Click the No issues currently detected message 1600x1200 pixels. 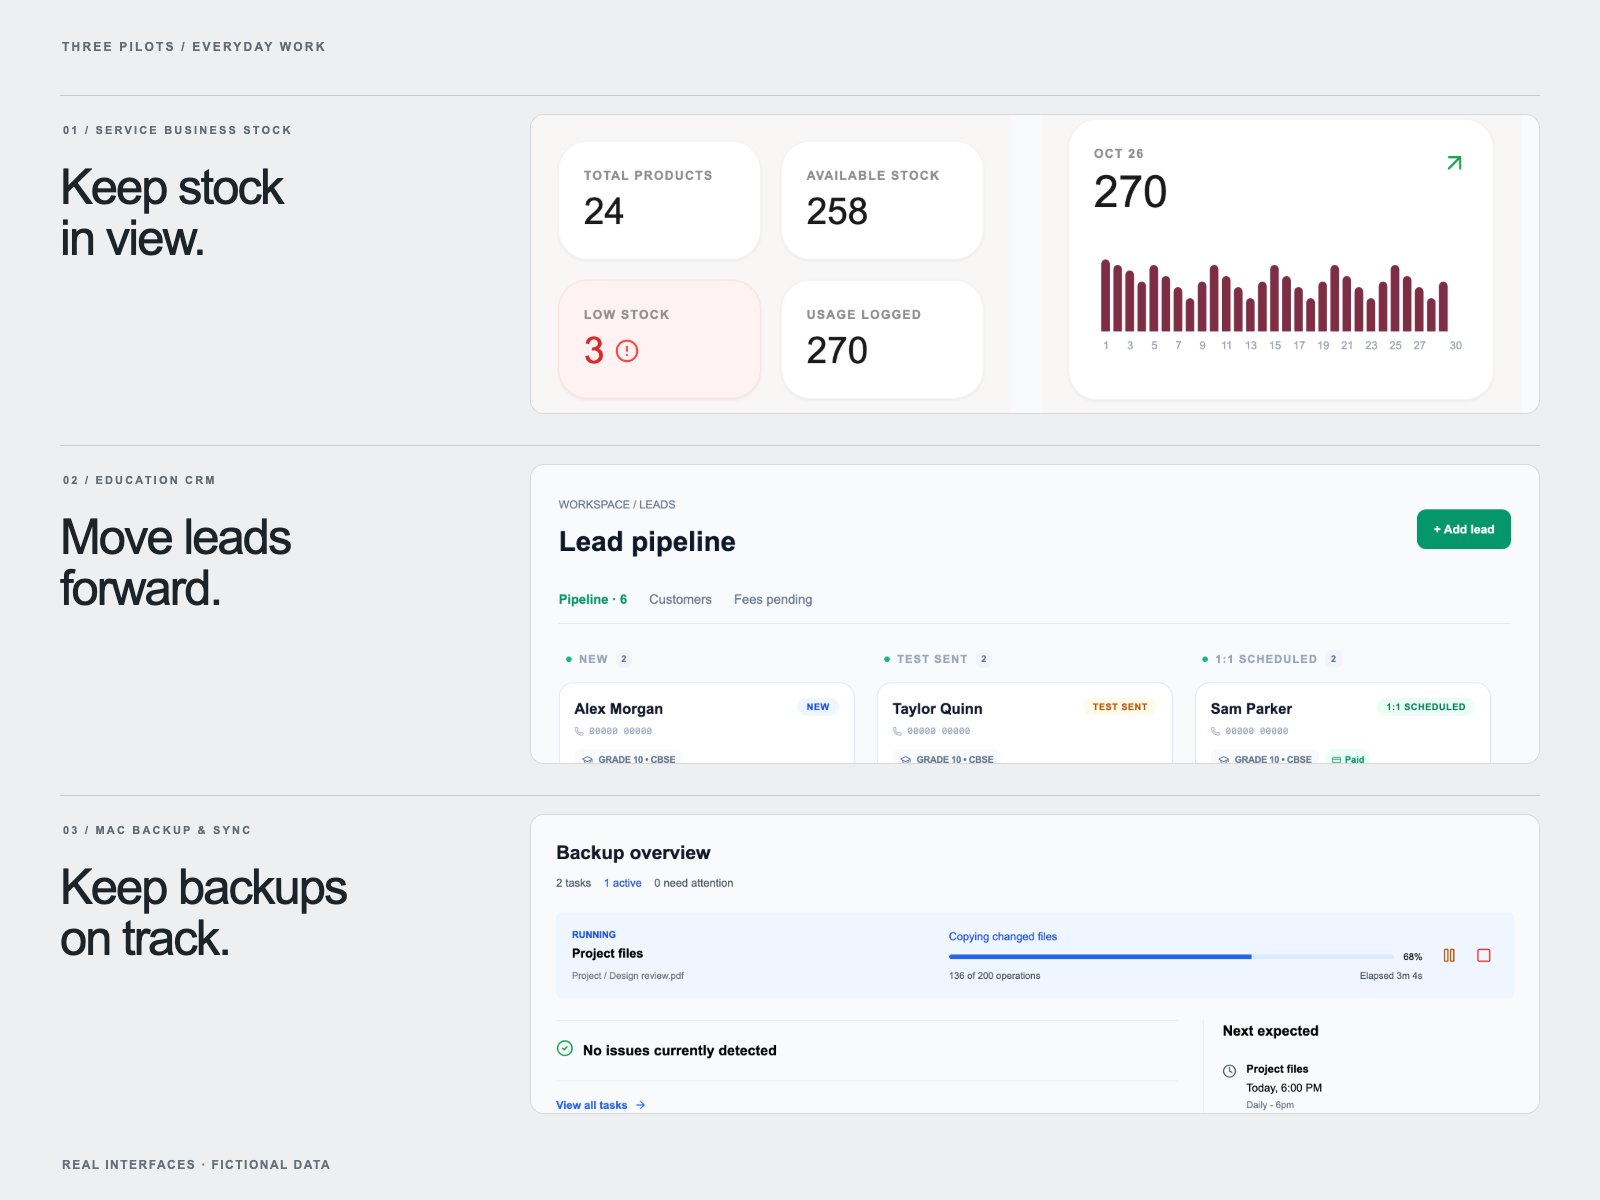click(680, 1050)
